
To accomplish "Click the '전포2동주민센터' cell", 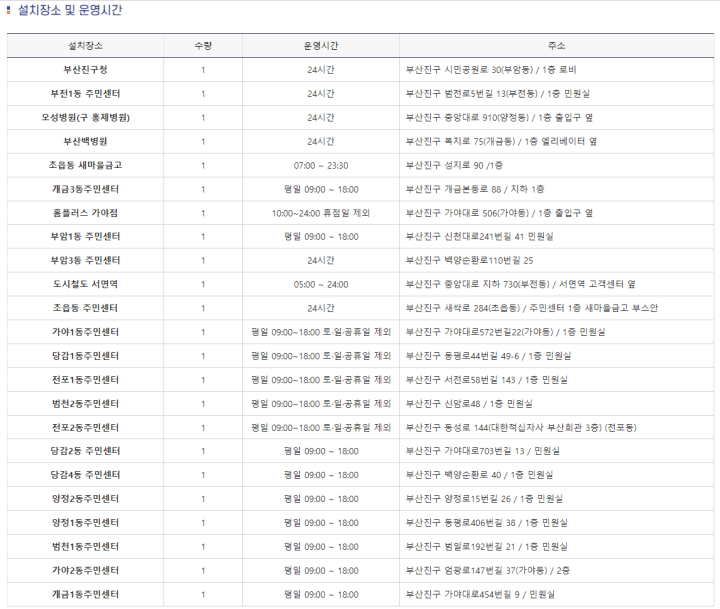I will (x=85, y=428).
